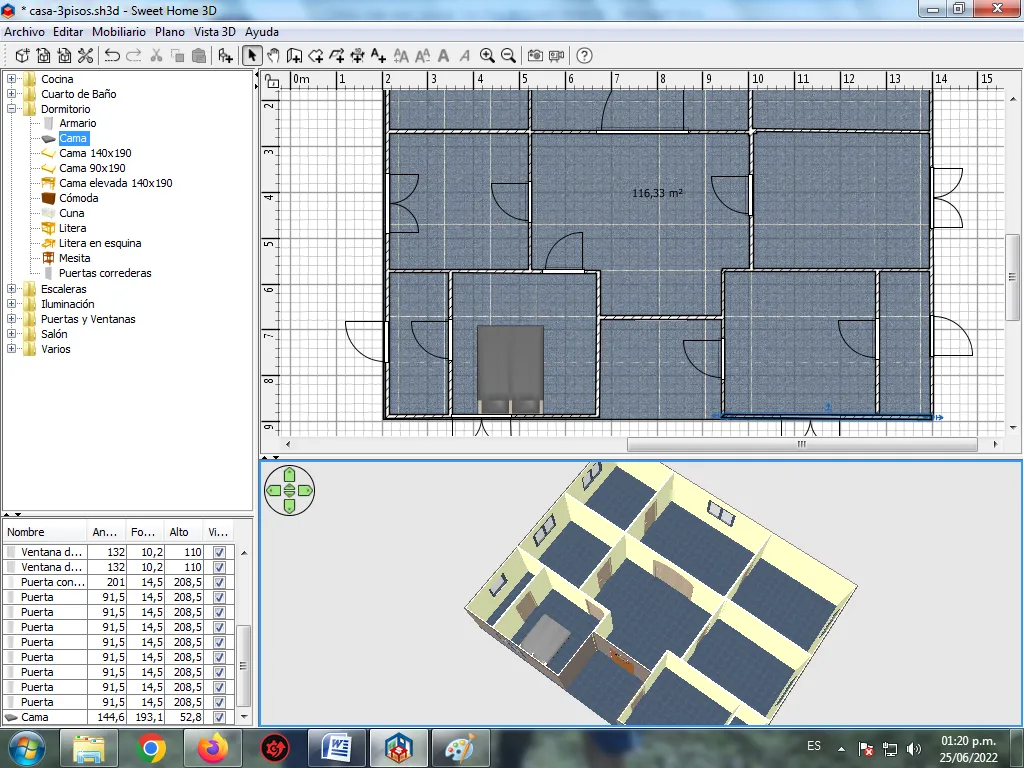Click the Save home toolbar icon
This screenshot has width=1024, height=768.
click(64, 56)
